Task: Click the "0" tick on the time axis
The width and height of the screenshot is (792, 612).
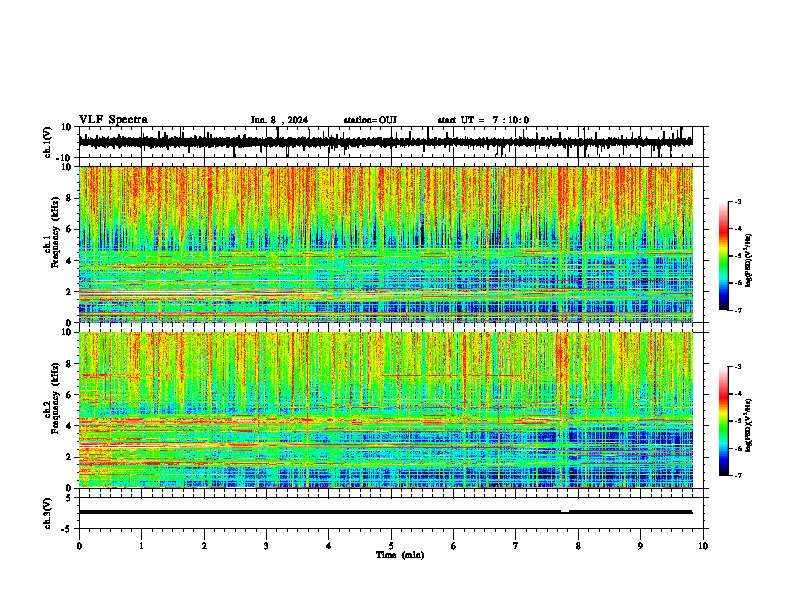Action: (x=79, y=546)
